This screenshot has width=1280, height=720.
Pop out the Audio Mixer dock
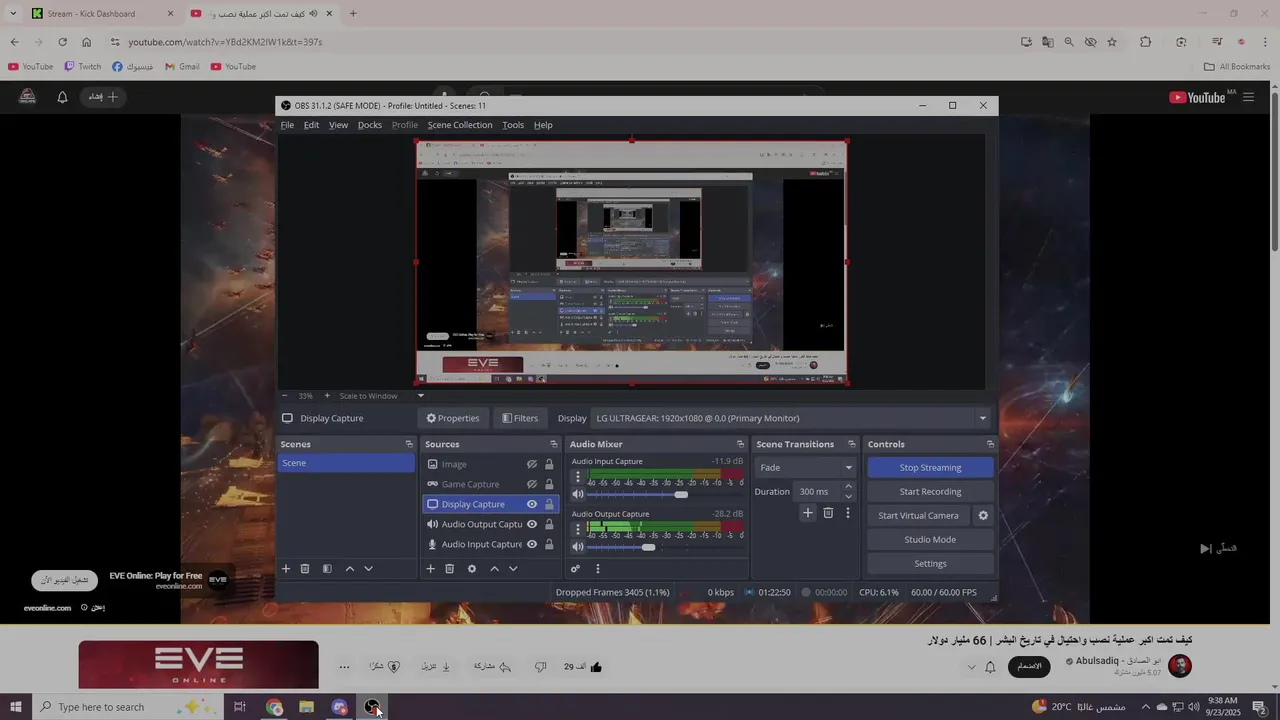pos(740,444)
